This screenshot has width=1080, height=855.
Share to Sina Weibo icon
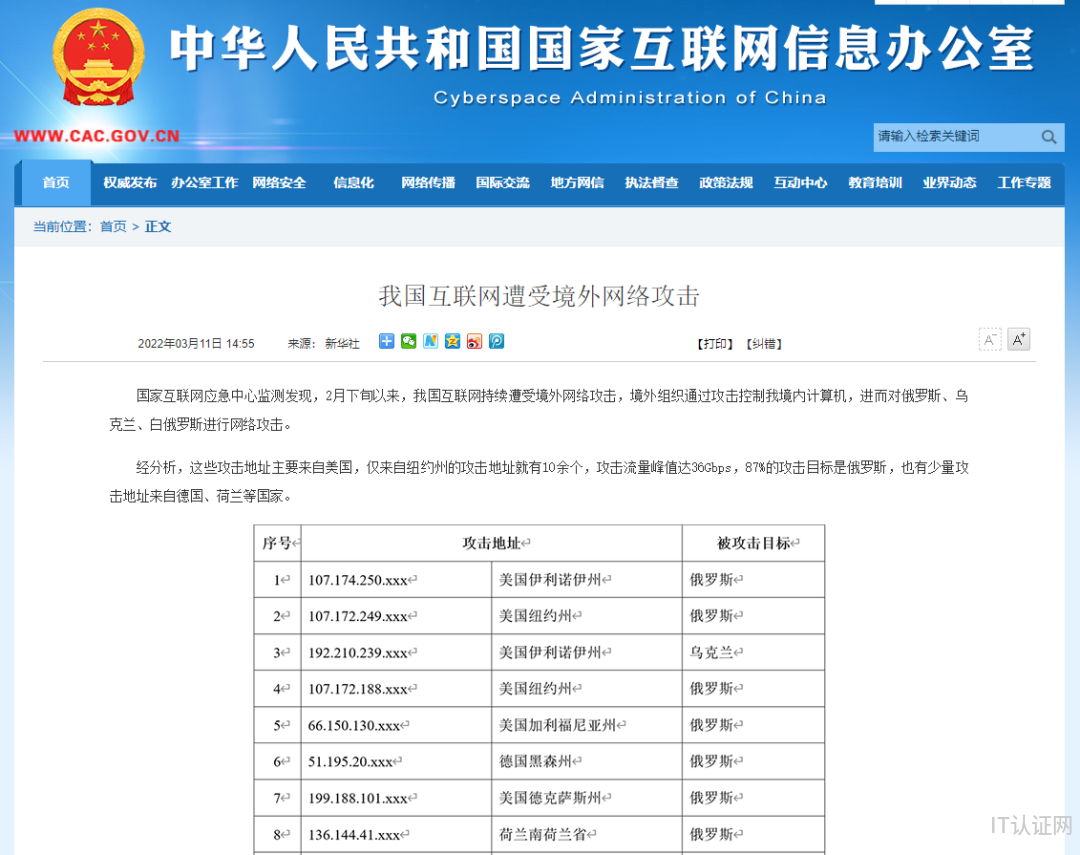point(474,342)
